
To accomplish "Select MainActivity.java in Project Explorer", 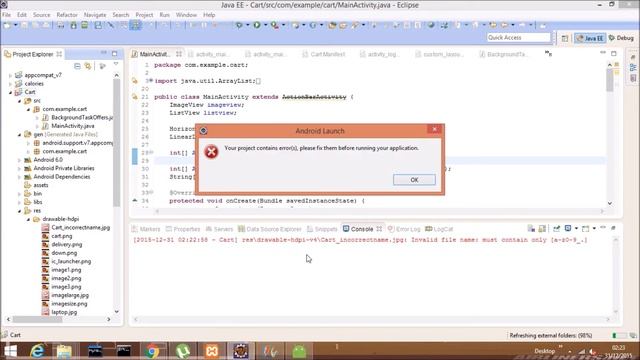I will 73,126.
